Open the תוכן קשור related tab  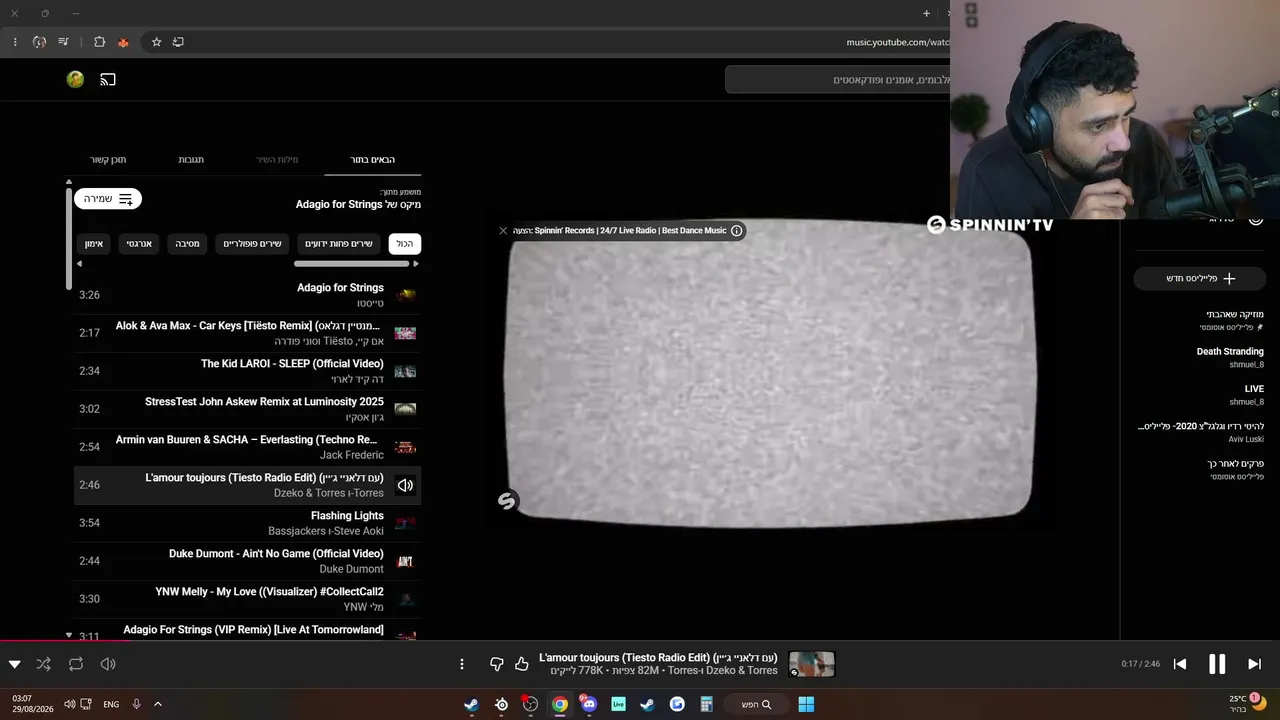tap(108, 160)
